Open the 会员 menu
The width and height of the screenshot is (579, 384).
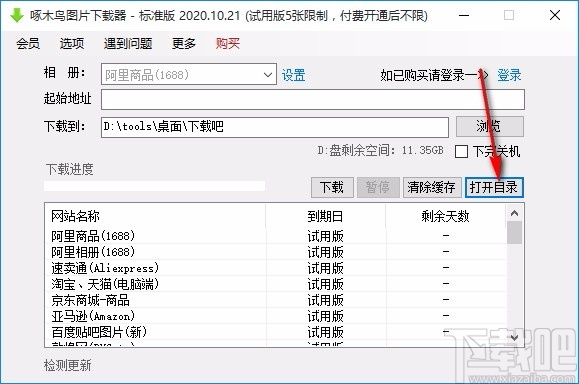[28, 44]
